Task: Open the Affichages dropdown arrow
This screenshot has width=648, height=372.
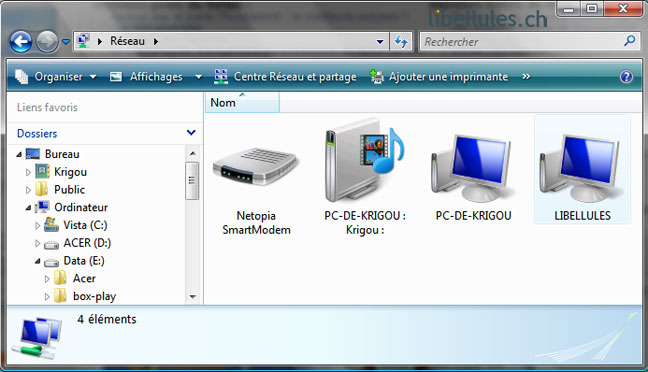Action: coord(198,77)
